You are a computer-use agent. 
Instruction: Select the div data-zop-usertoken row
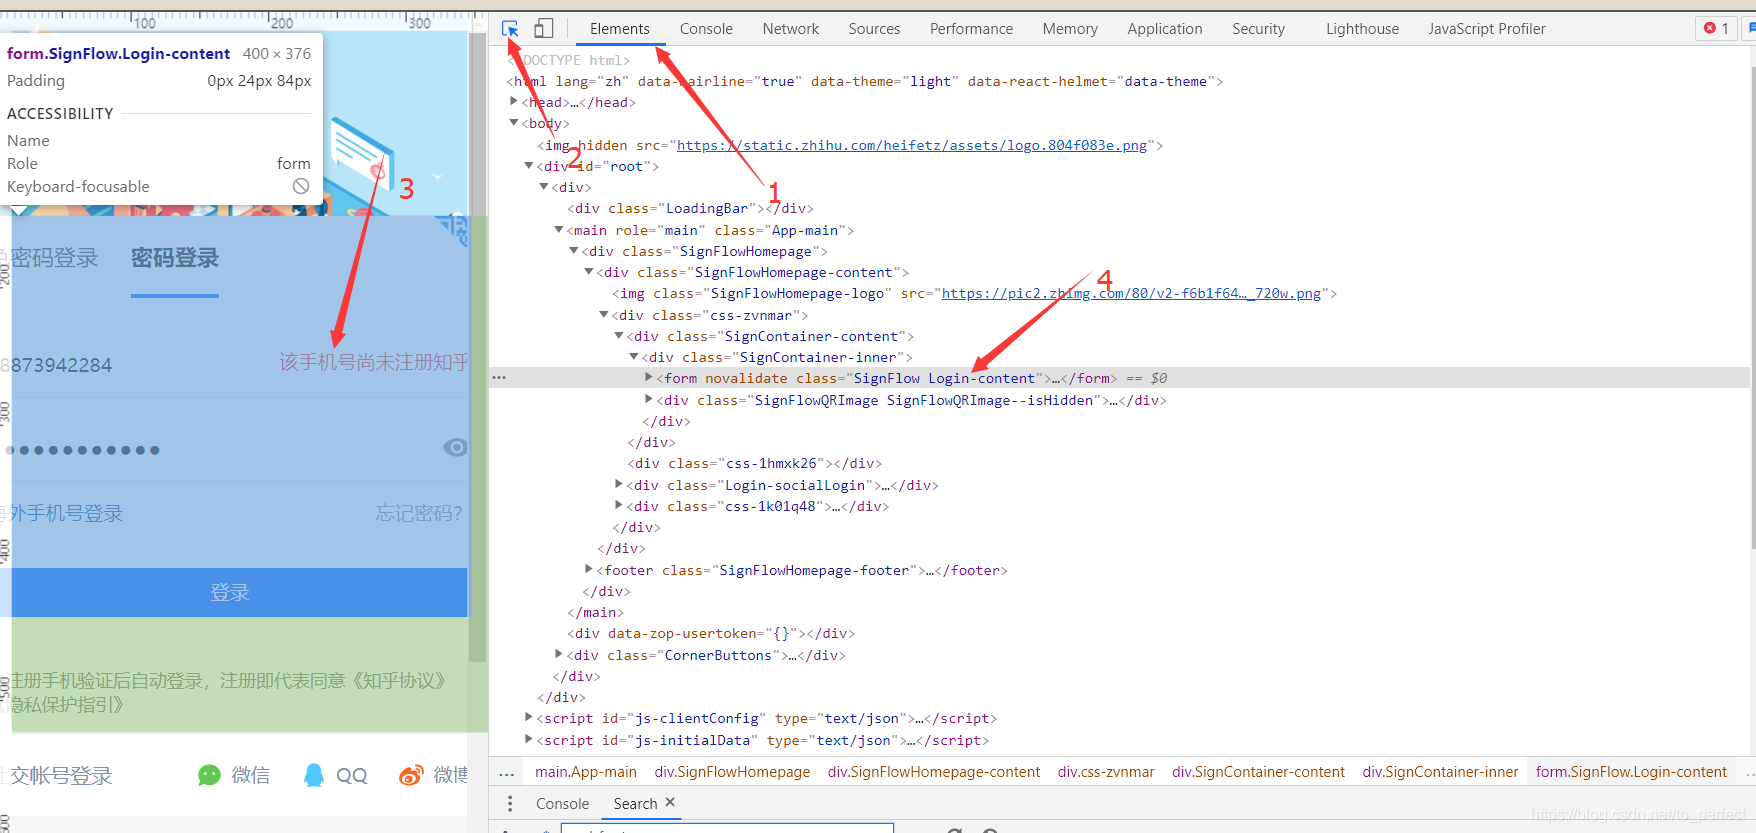coord(710,633)
